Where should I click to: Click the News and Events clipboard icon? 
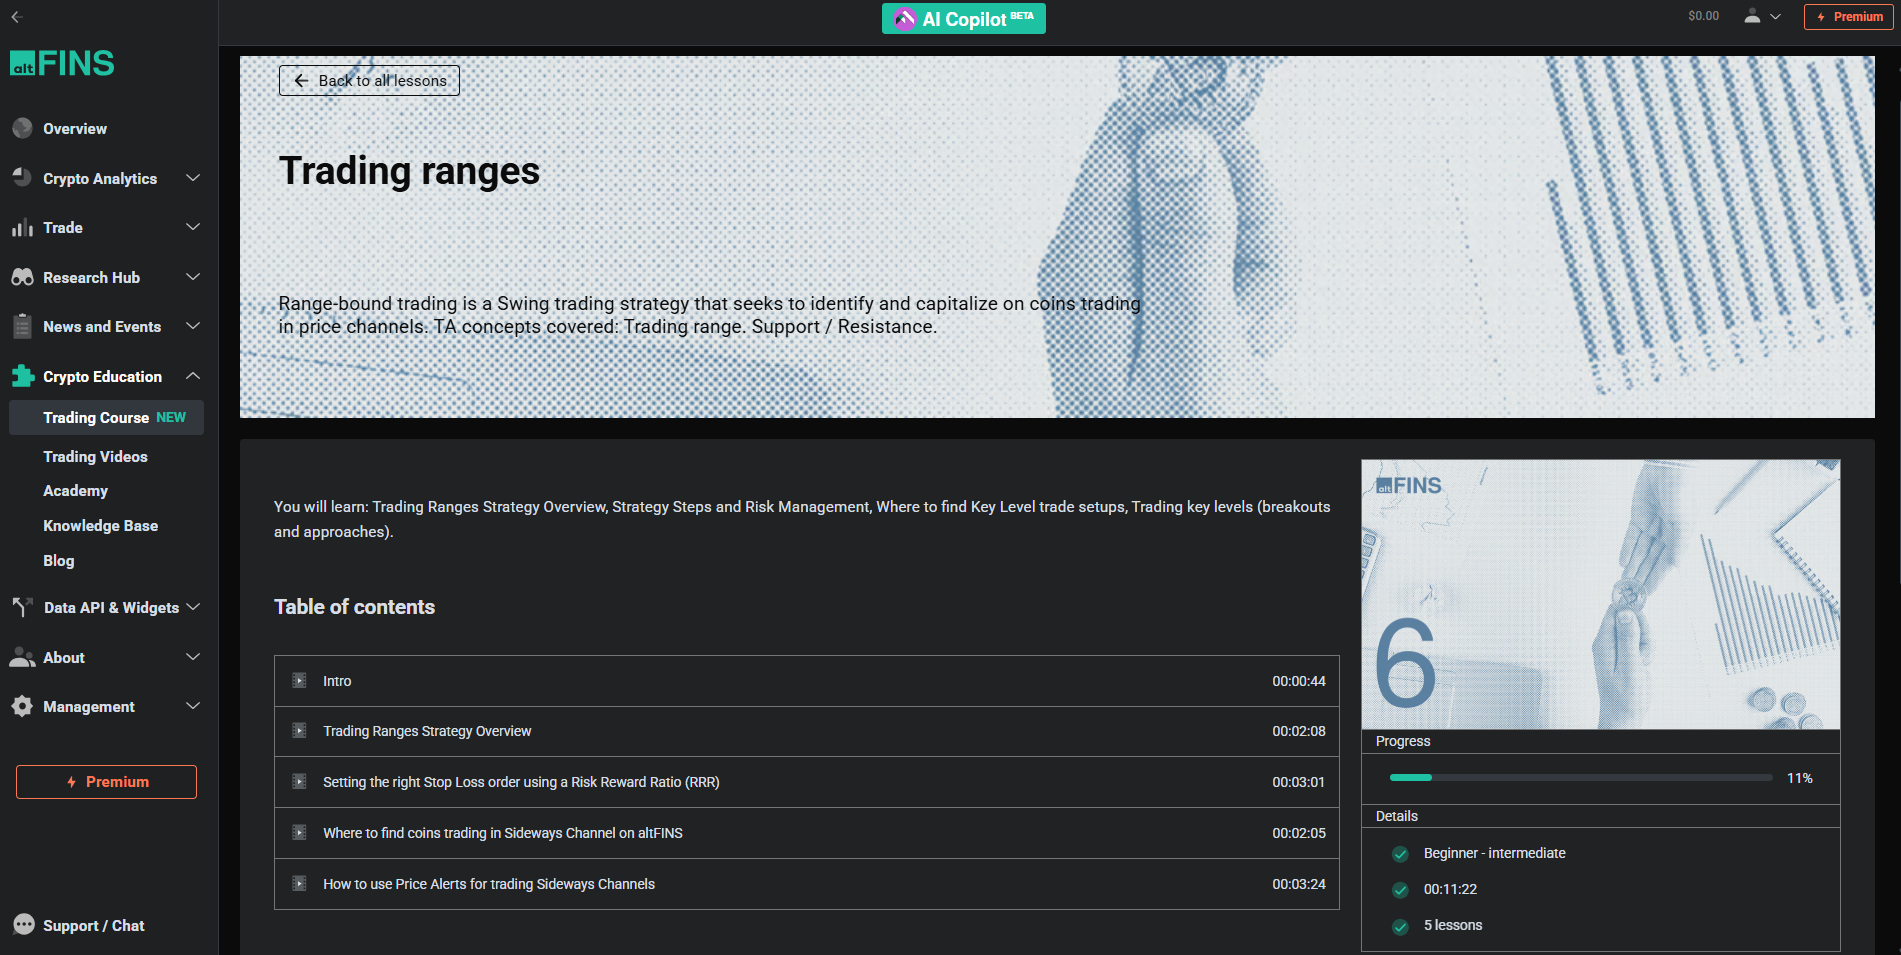coord(22,327)
